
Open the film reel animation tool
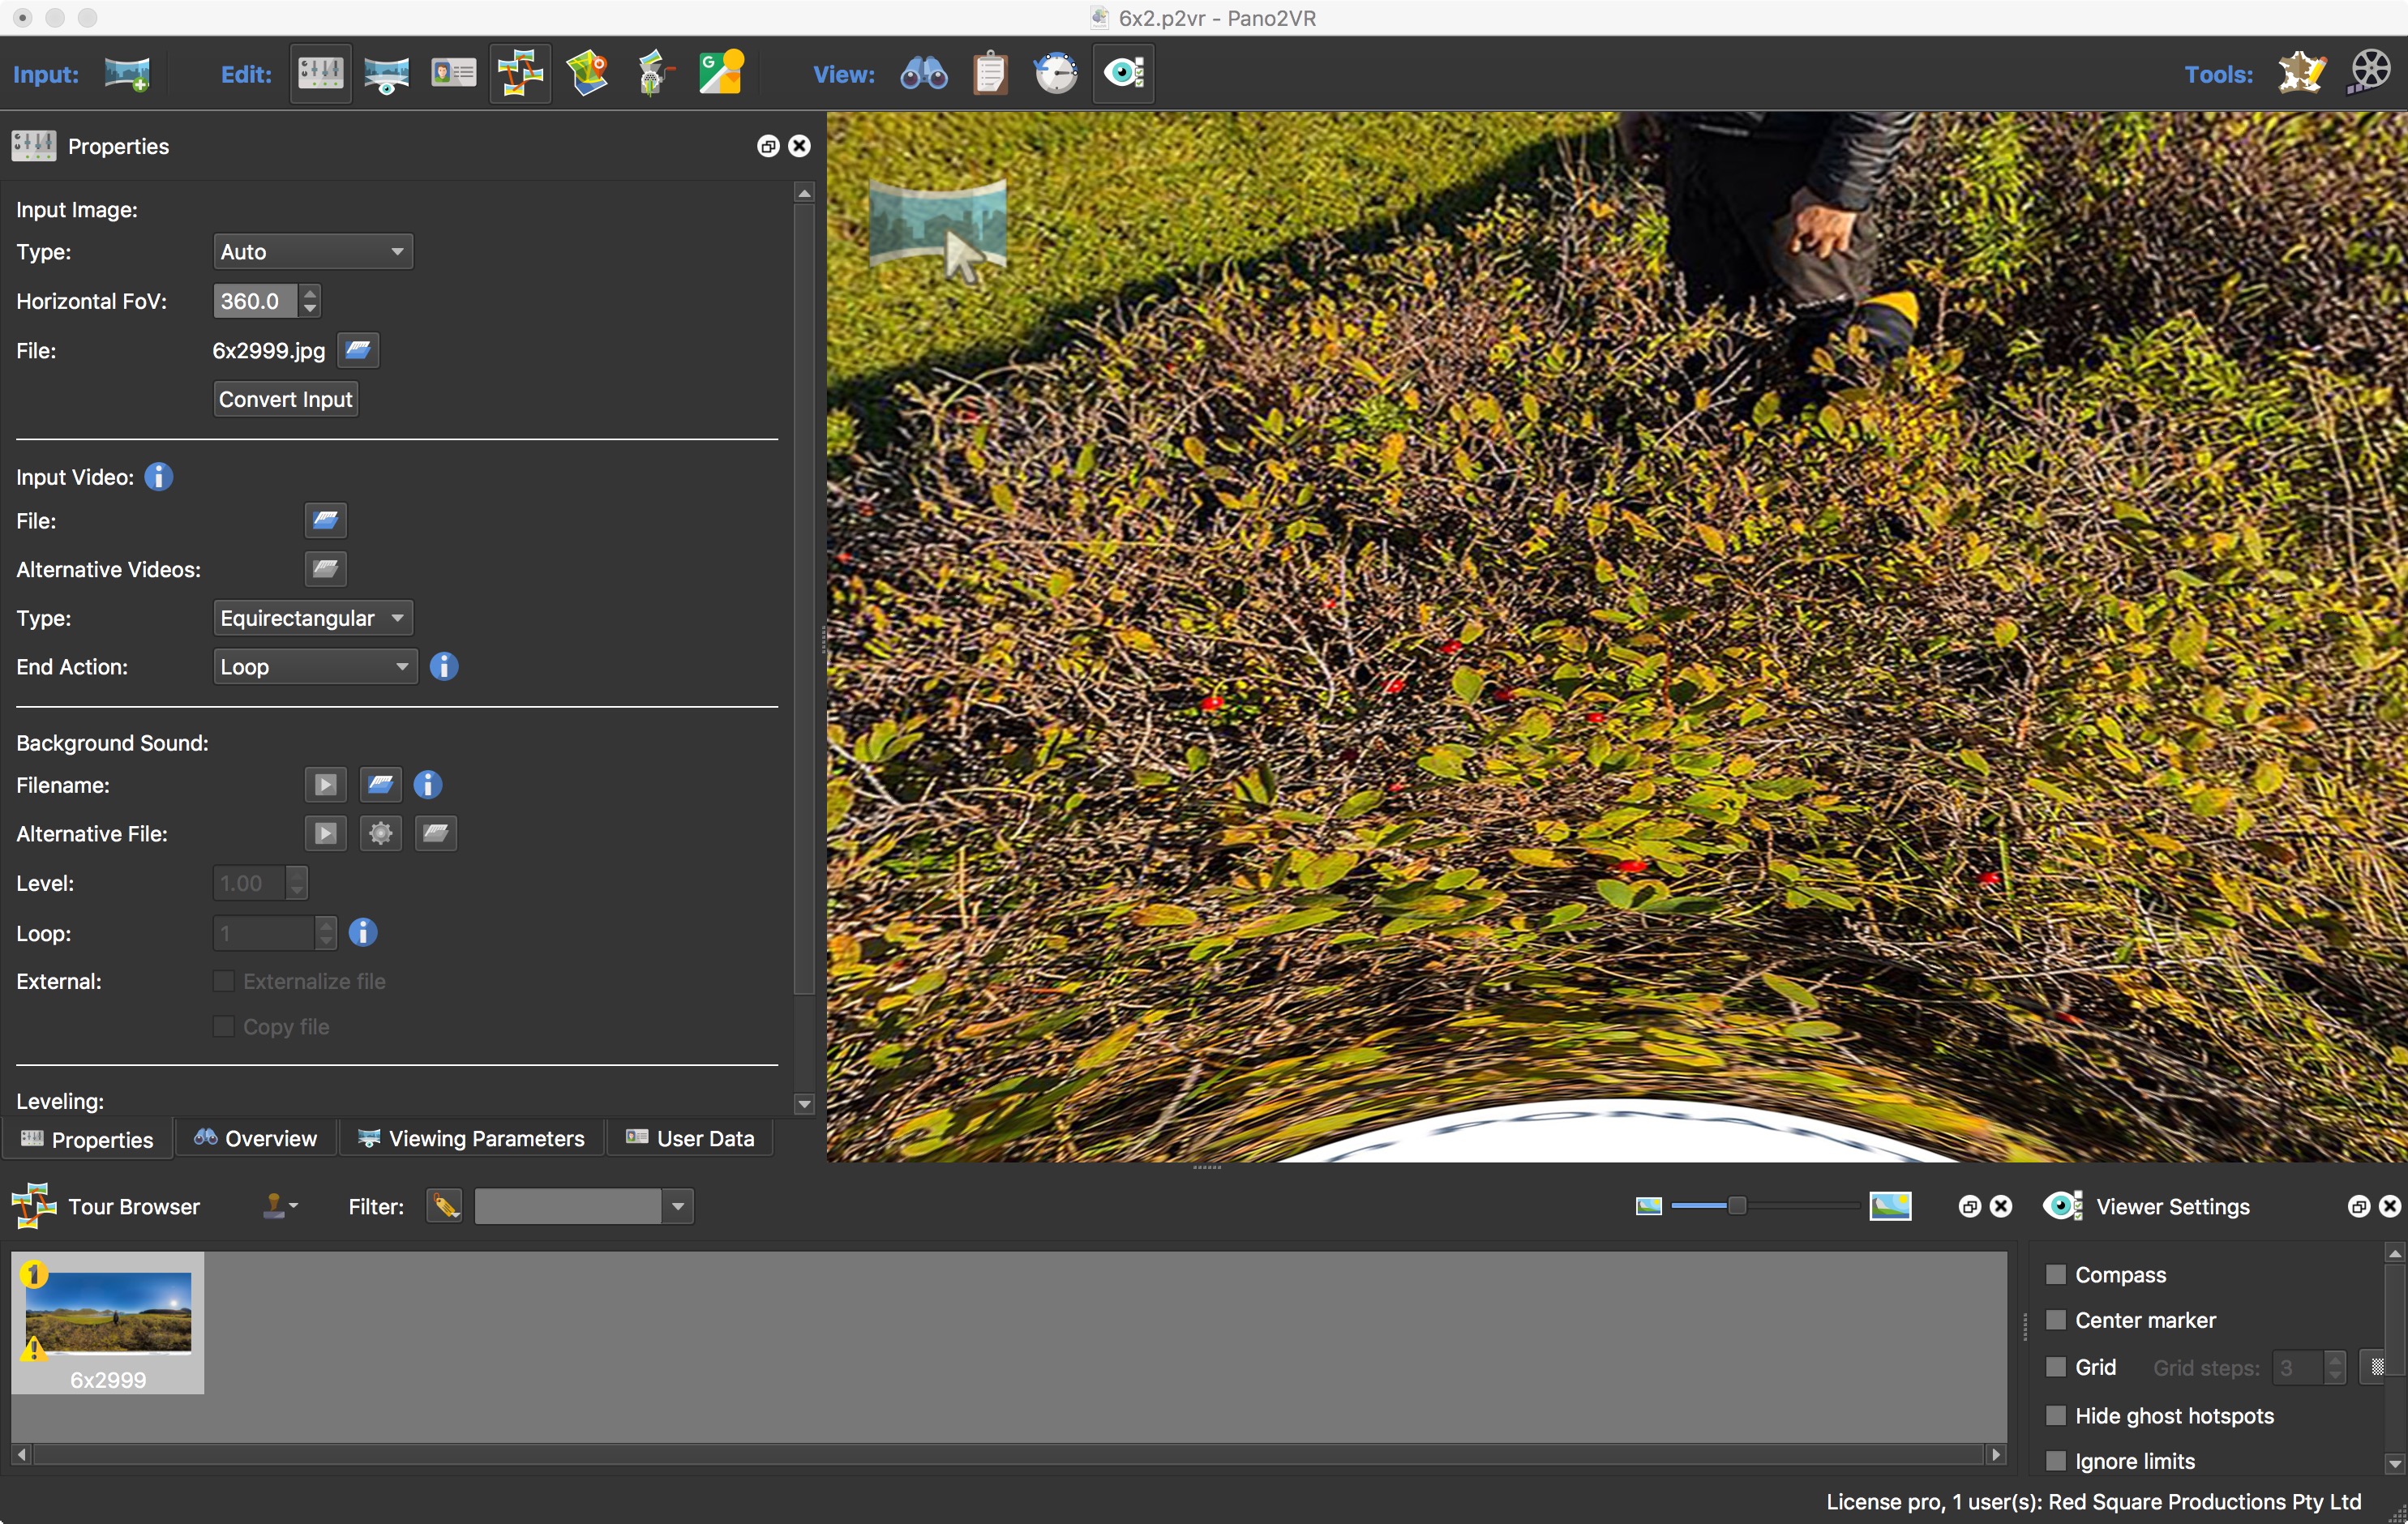pos(2368,74)
